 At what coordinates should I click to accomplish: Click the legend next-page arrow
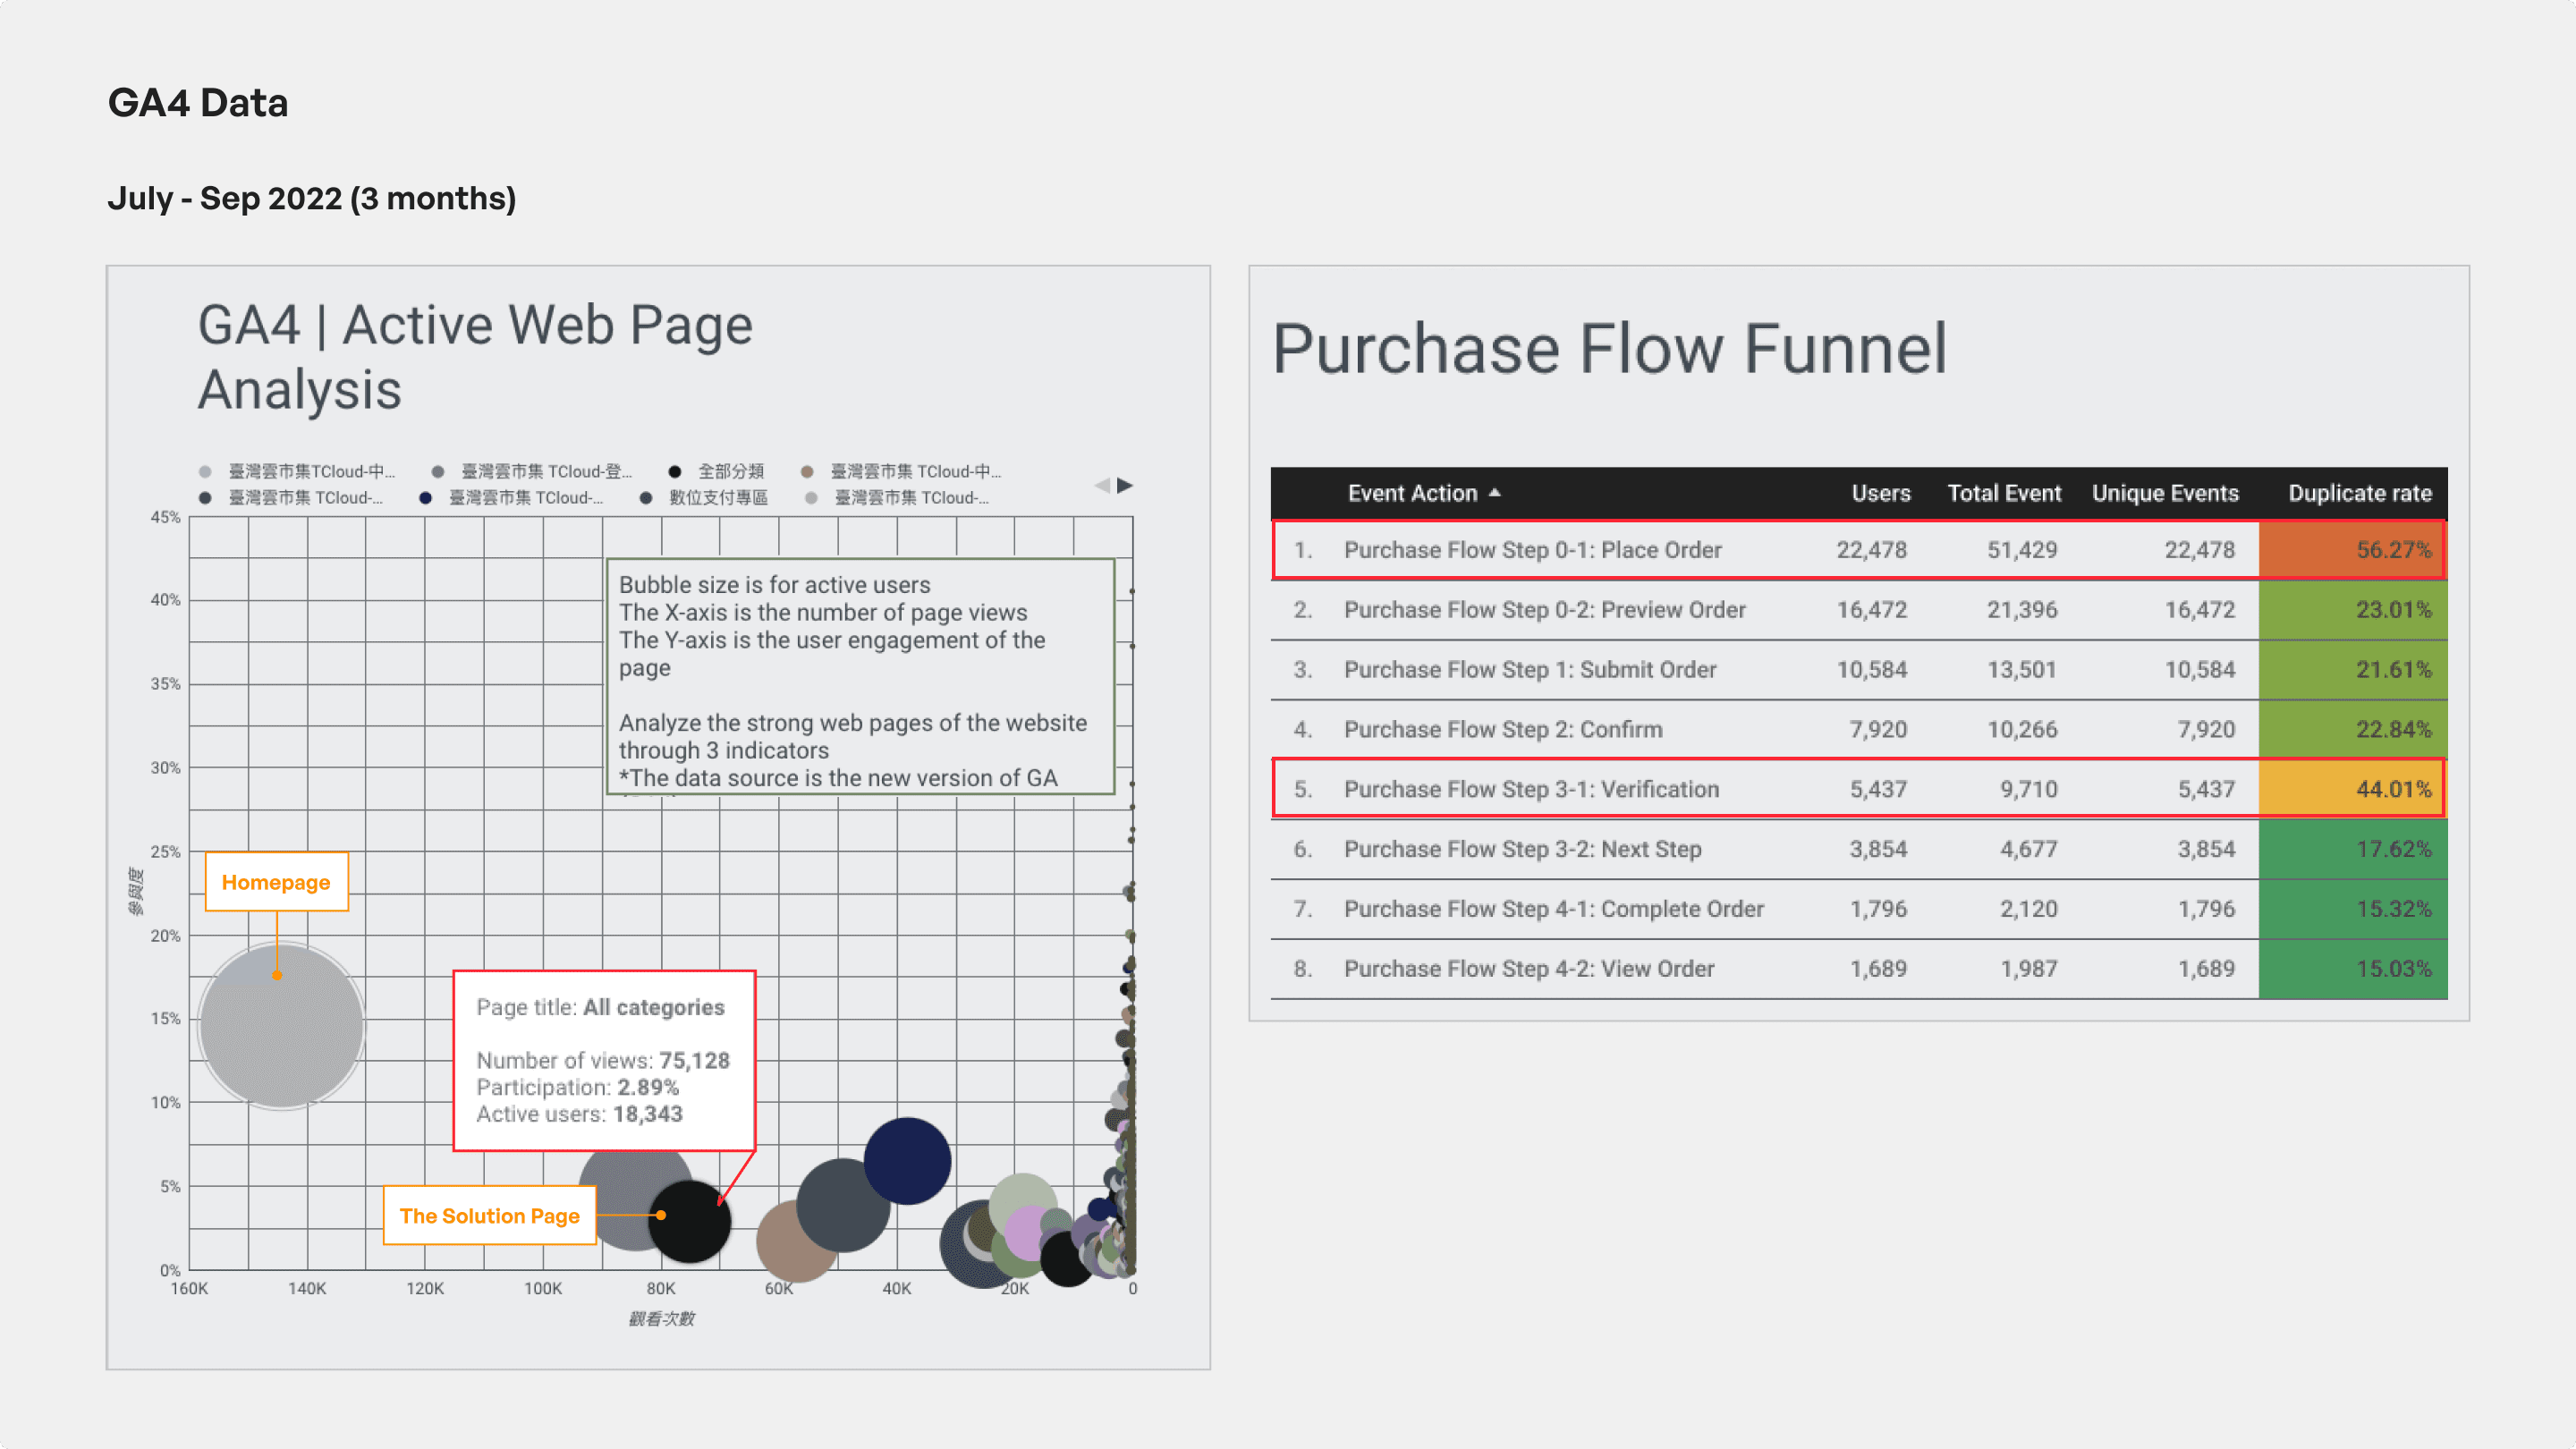(x=1125, y=485)
